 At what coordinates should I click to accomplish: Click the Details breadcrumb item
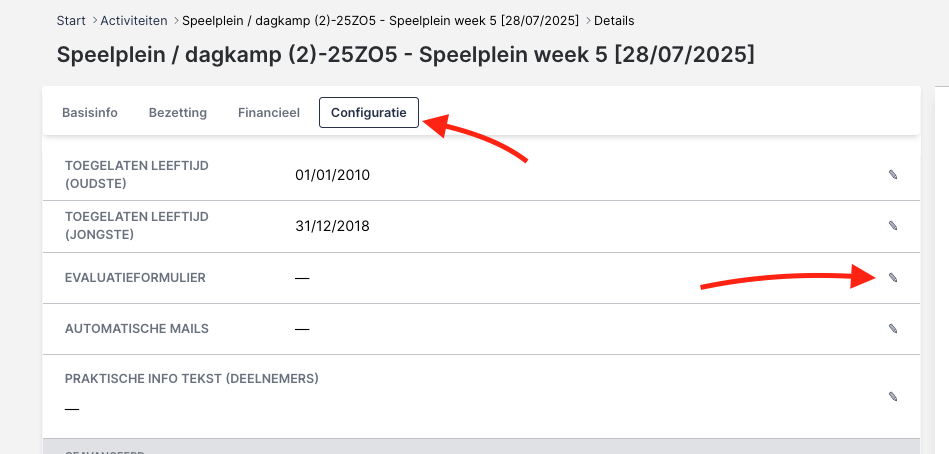(x=614, y=20)
